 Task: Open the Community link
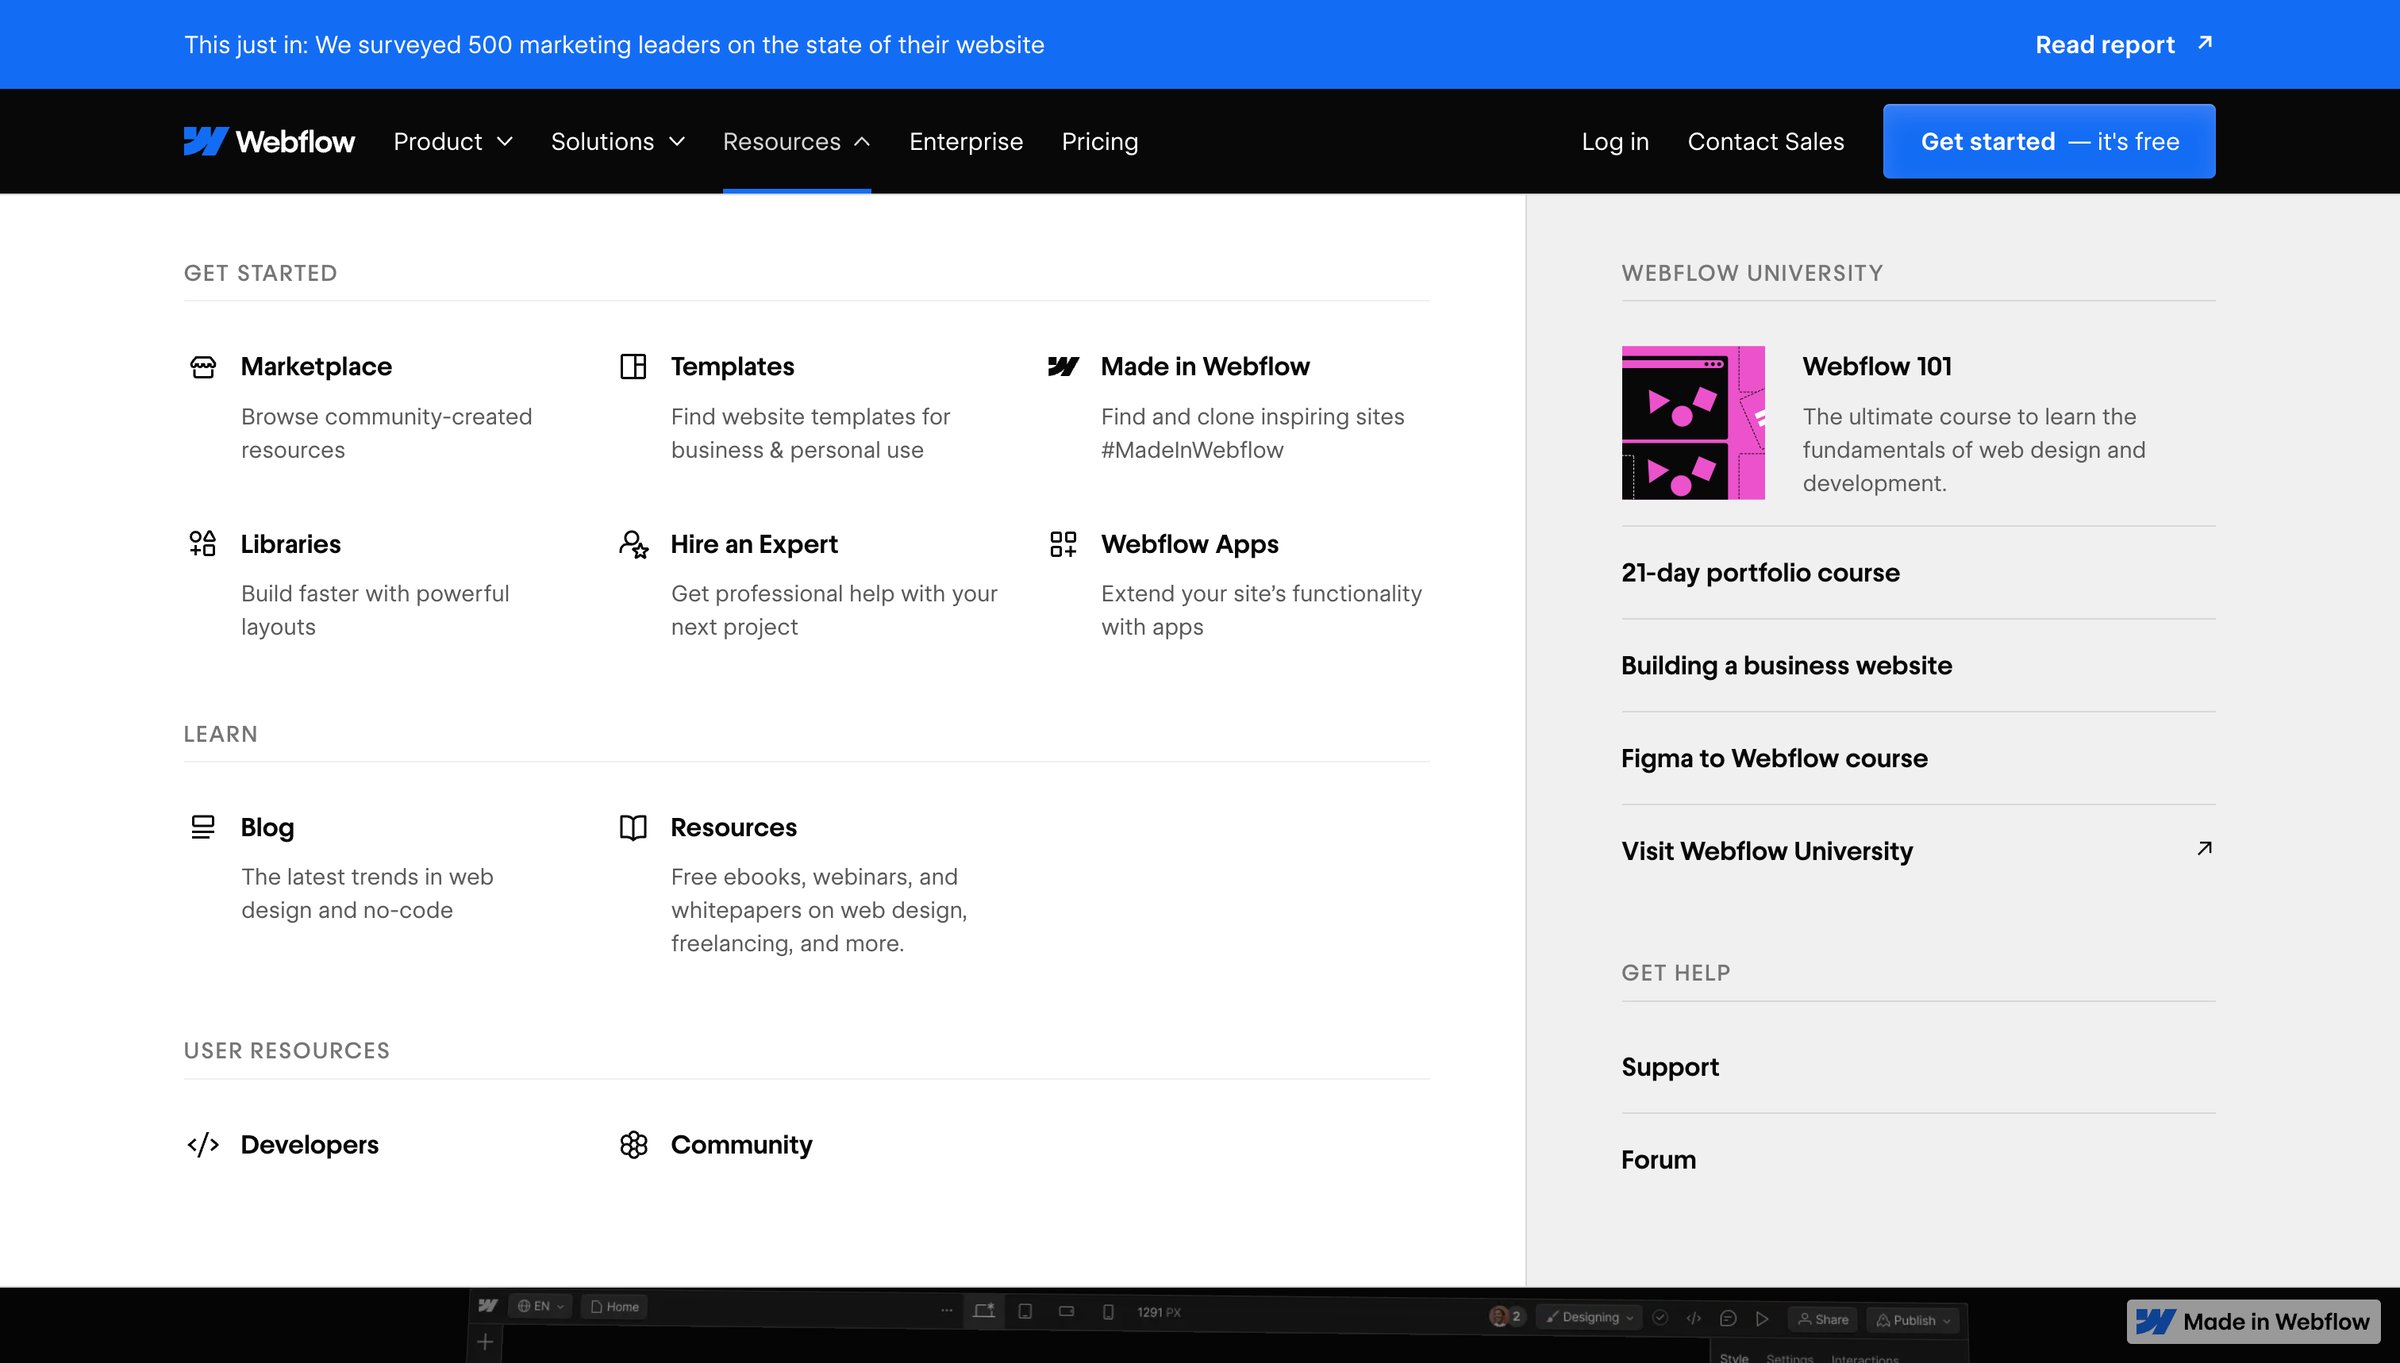coord(741,1144)
